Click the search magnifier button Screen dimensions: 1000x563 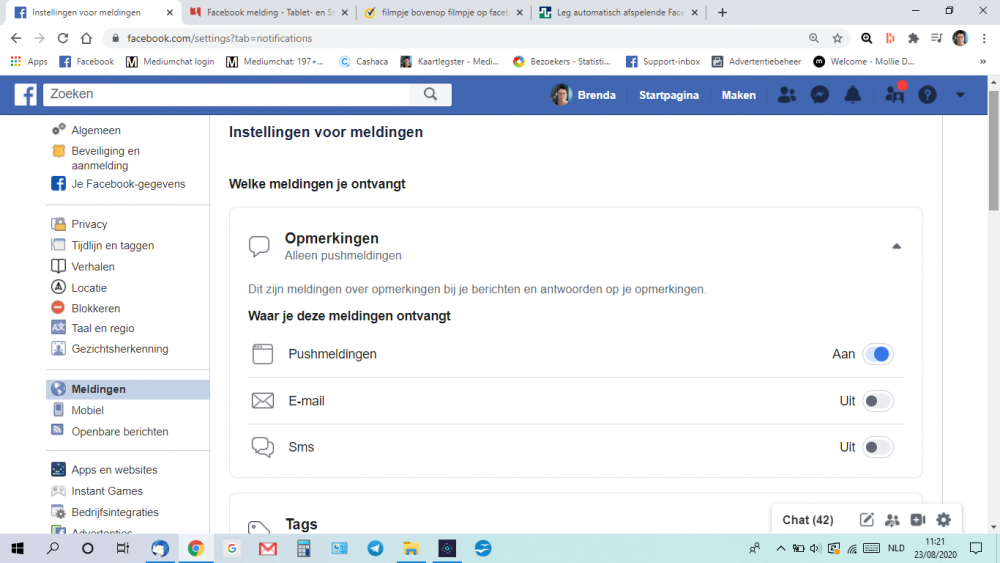point(430,94)
